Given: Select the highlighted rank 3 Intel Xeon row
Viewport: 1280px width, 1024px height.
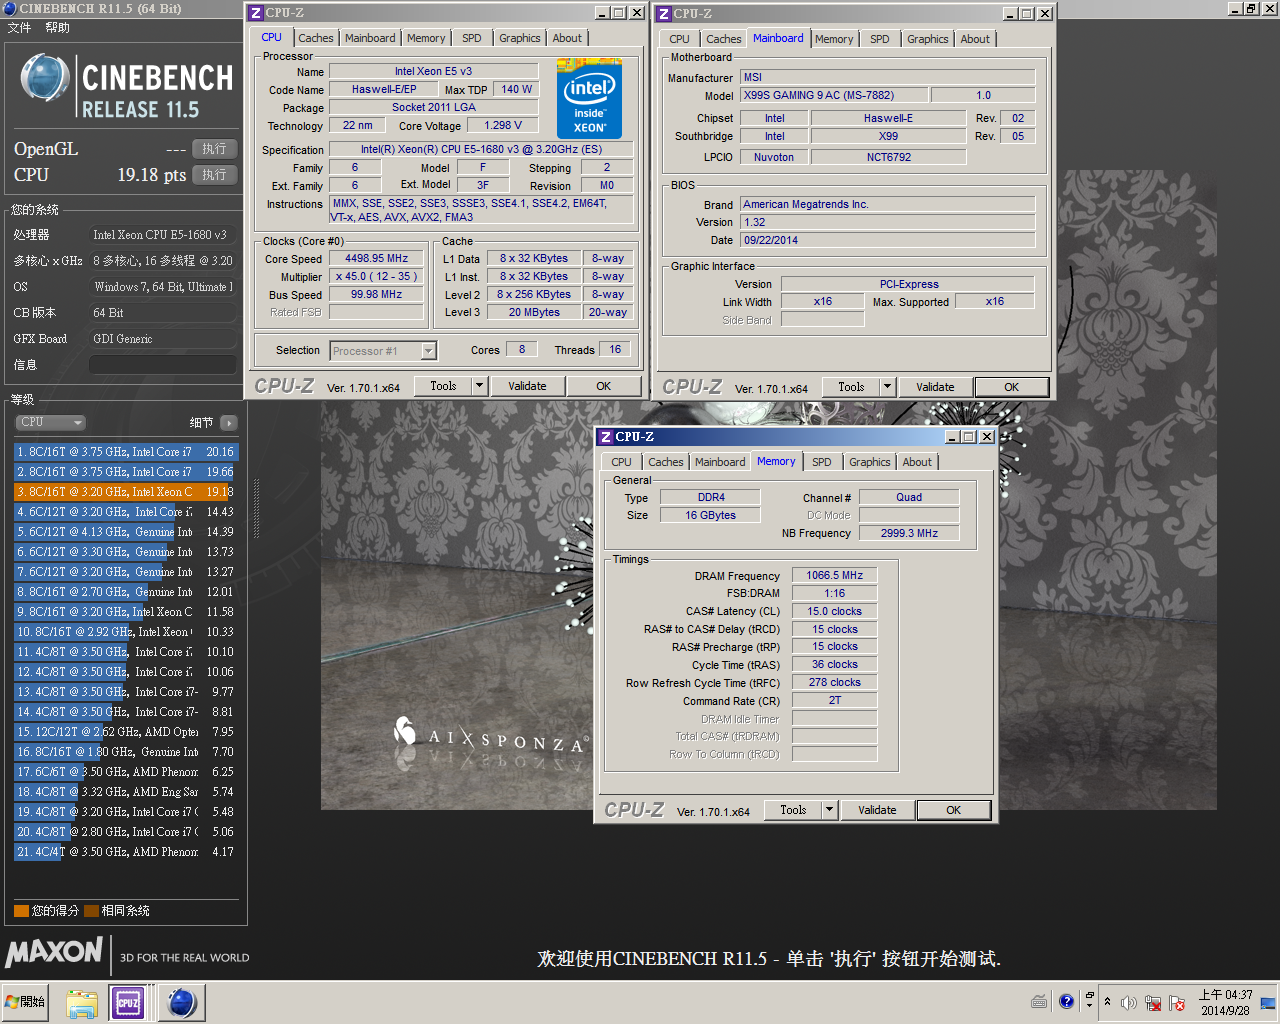Looking at the screenshot, I should click(x=126, y=492).
